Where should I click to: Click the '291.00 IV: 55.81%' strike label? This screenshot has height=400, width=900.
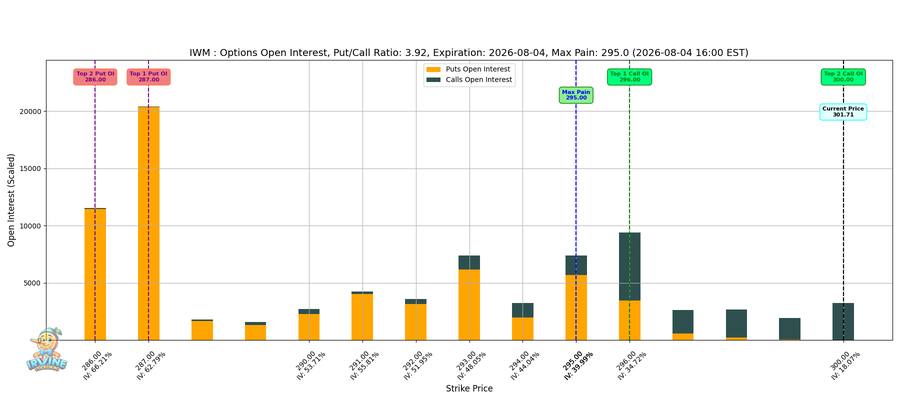click(x=364, y=365)
